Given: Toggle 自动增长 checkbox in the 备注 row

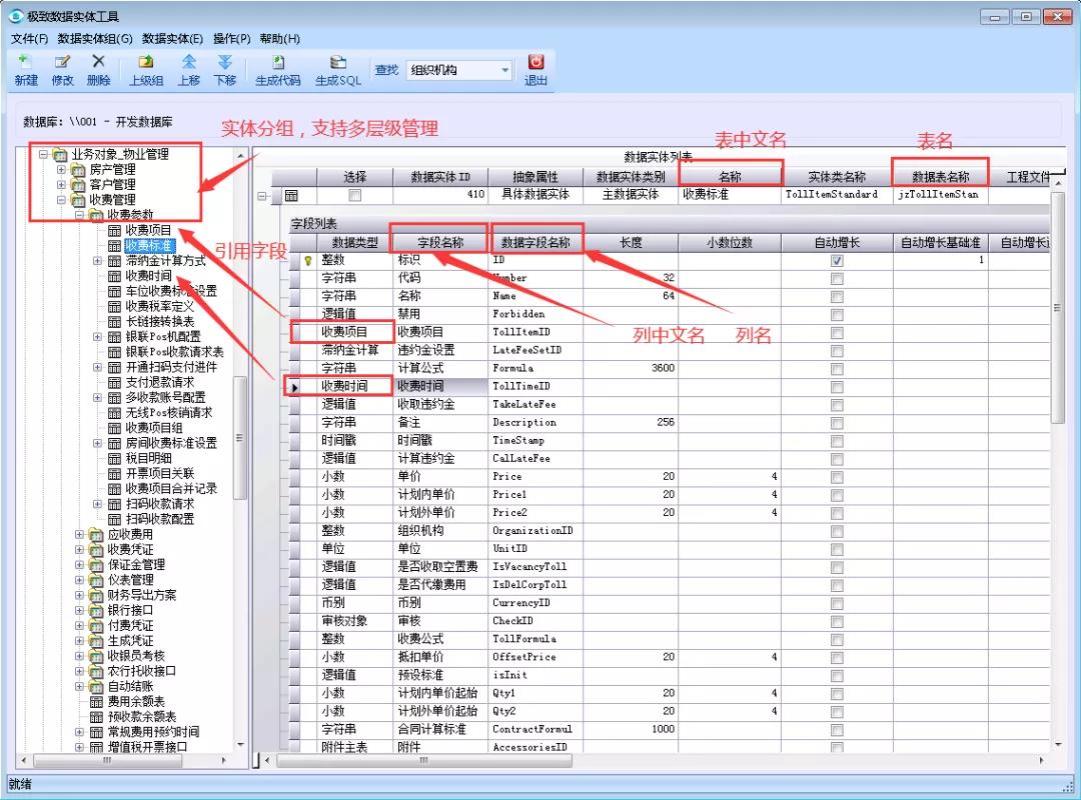Looking at the screenshot, I should tap(837, 423).
